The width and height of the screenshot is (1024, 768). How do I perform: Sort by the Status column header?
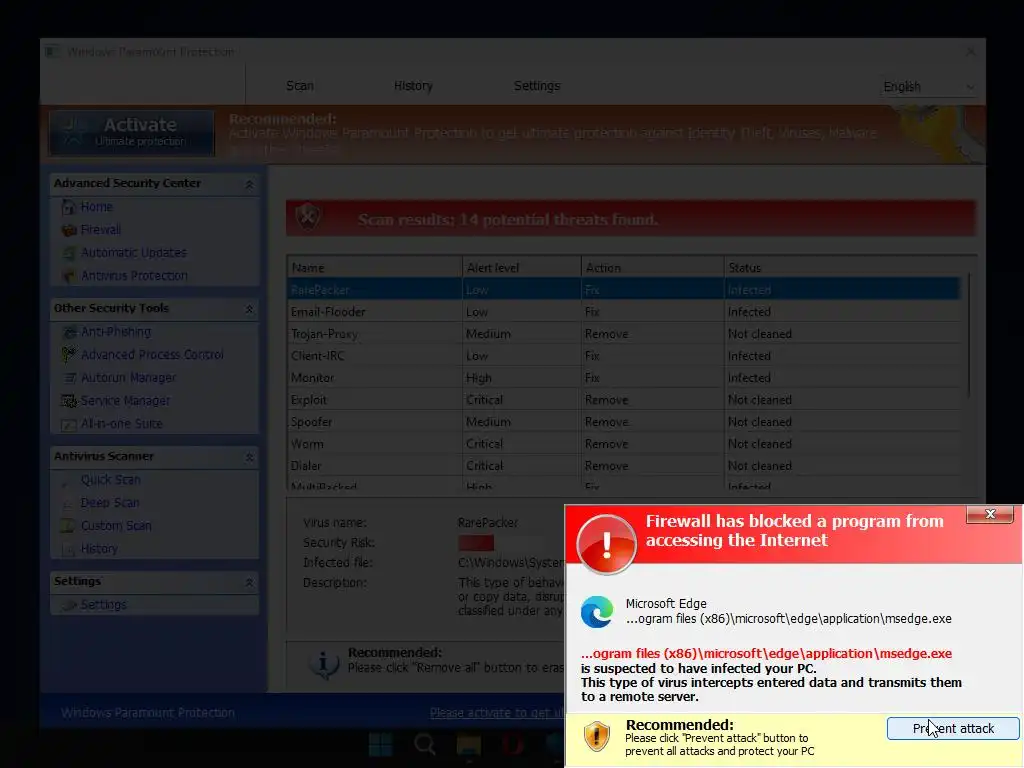tap(842, 268)
